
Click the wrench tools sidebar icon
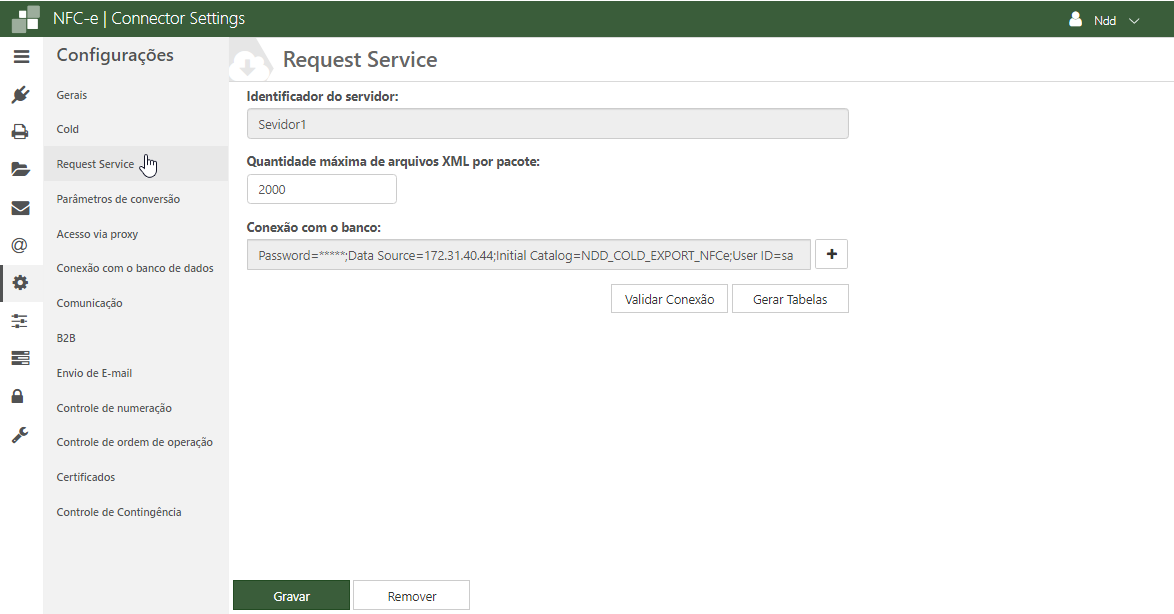pos(20,434)
